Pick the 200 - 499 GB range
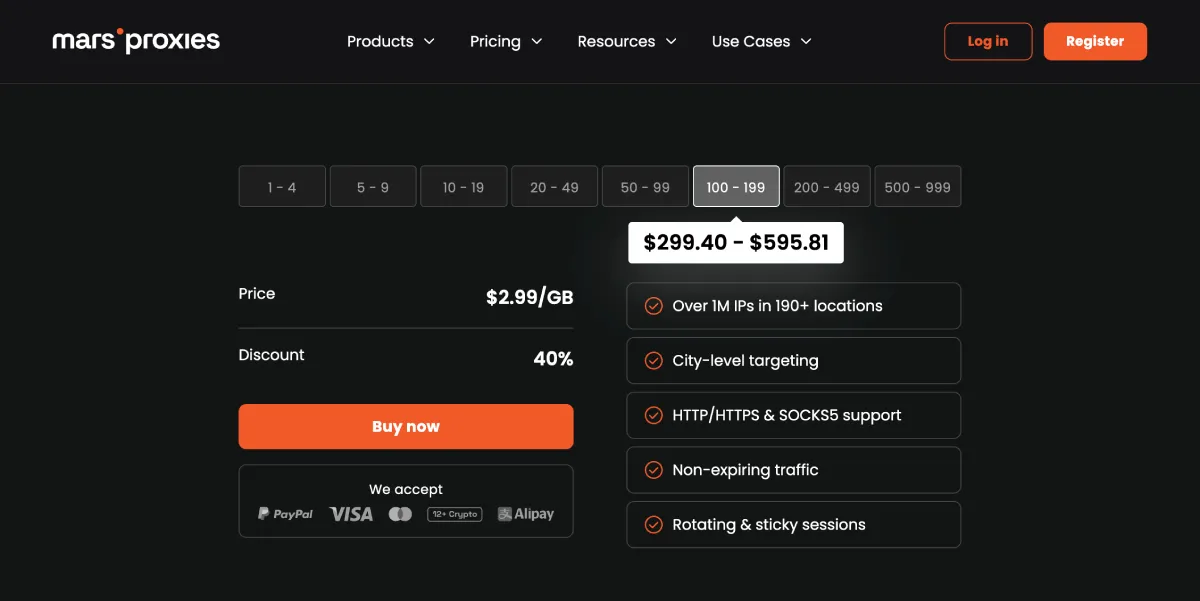This screenshot has width=1200, height=601. coord(827,187)
